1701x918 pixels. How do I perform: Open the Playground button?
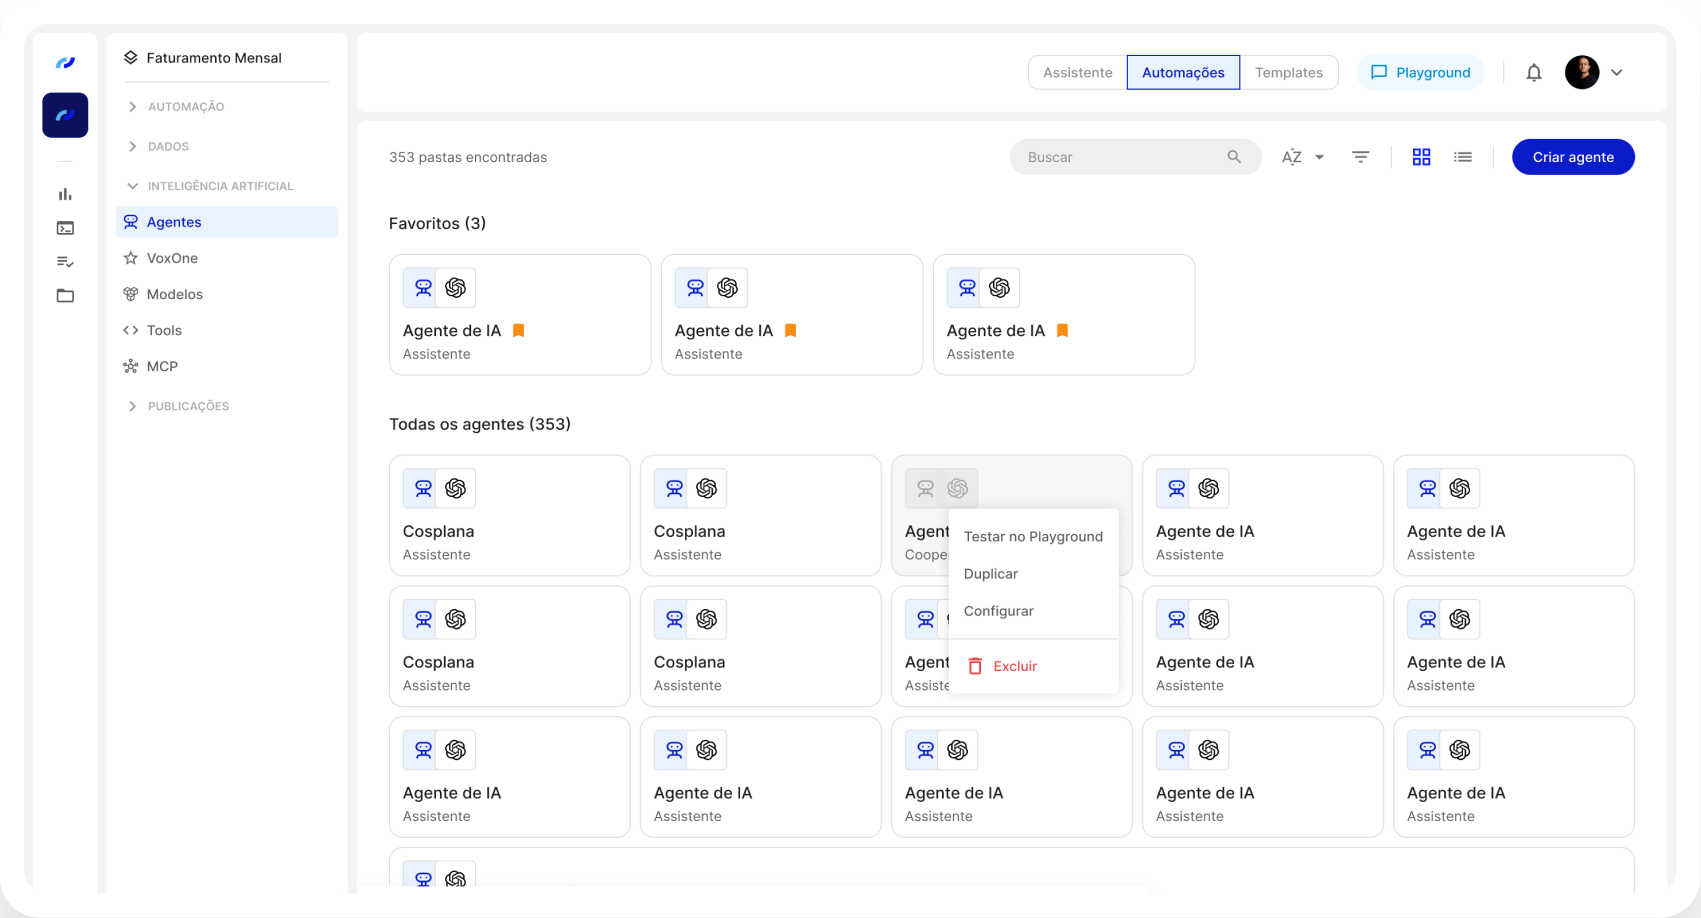1419,73
